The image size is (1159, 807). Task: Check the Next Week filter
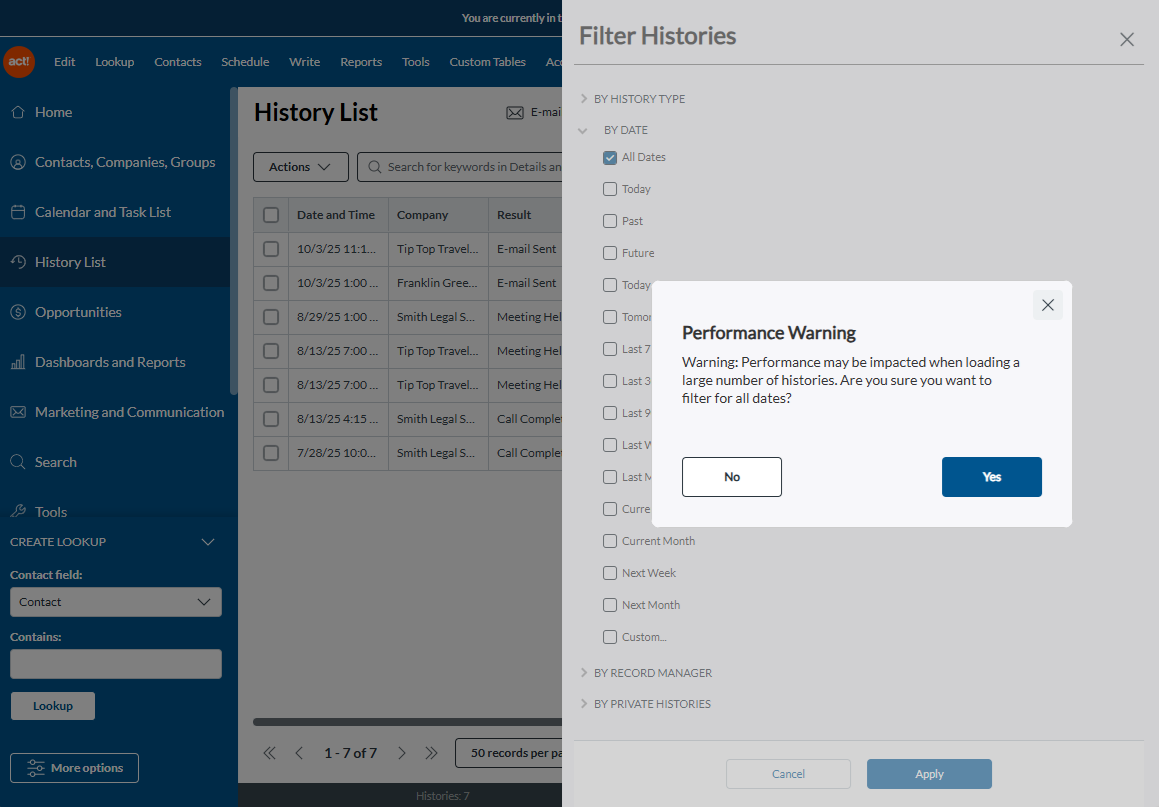point(610,573)
